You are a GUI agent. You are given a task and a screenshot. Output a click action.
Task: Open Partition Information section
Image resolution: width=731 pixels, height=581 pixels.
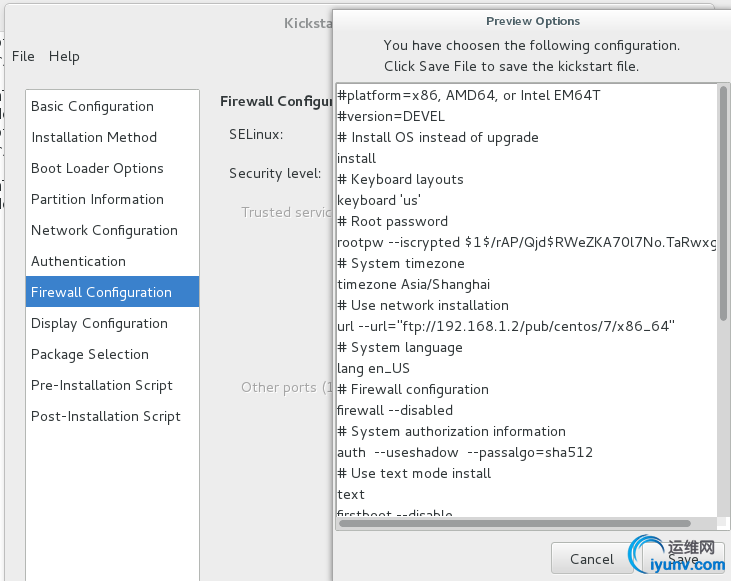(x=97, y=199)
